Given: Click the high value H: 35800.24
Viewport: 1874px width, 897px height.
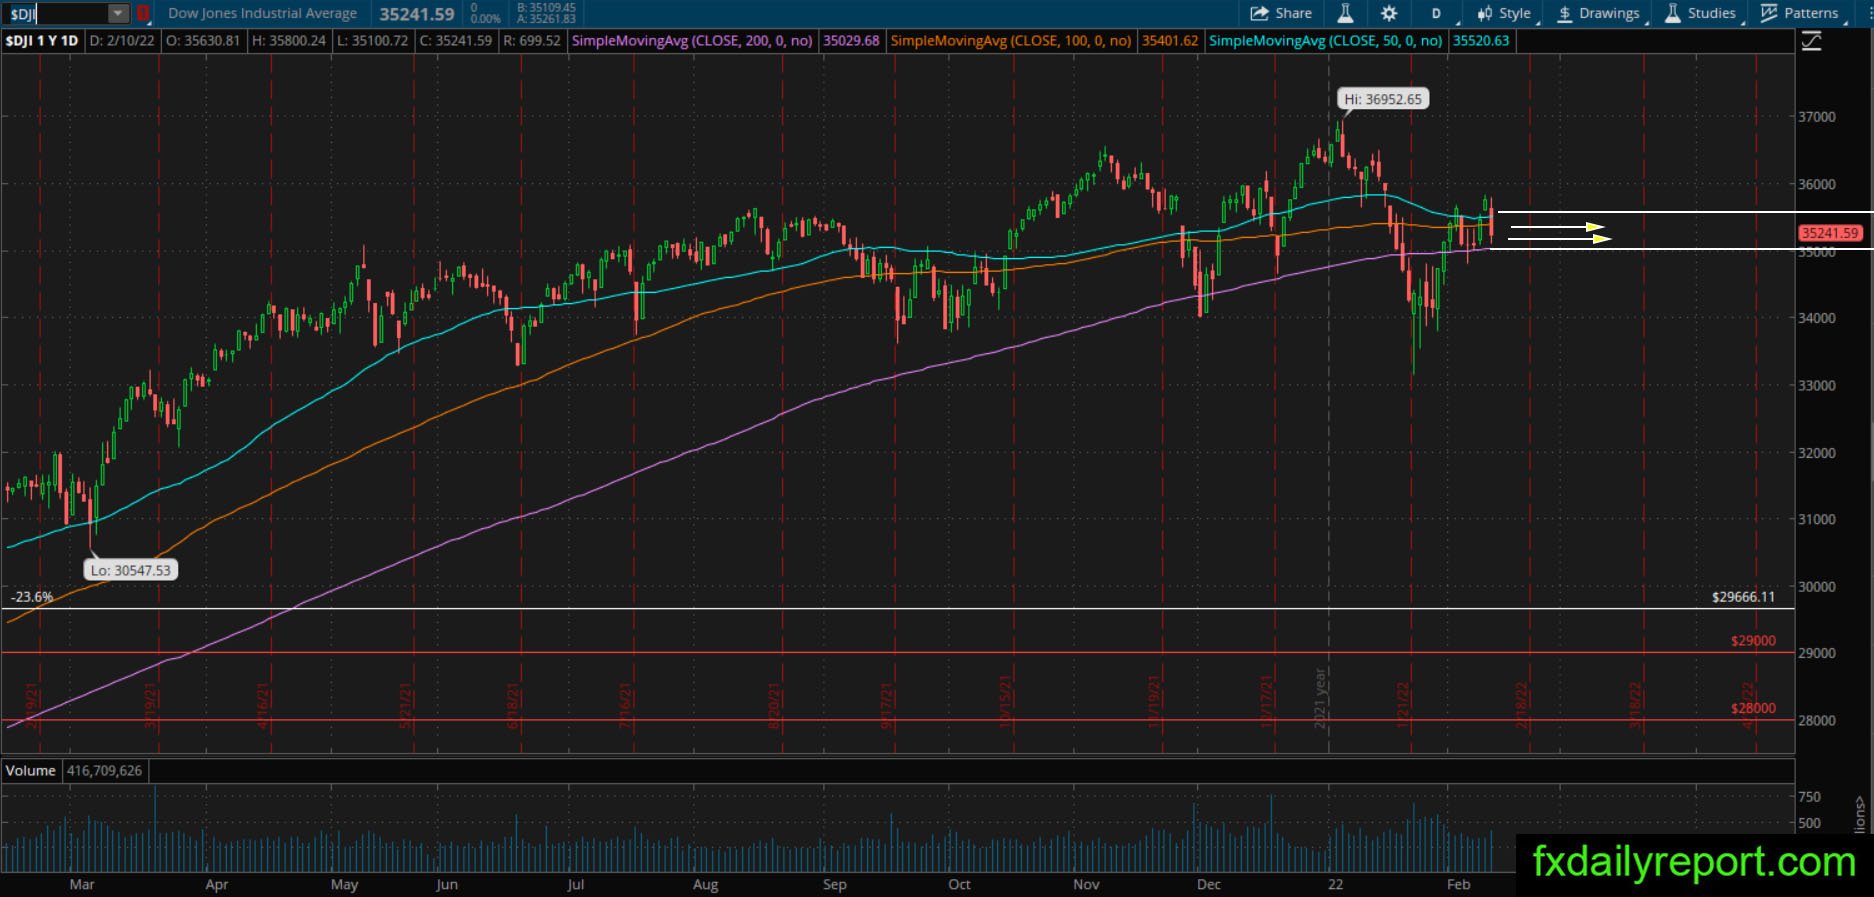Looking at the screenshot, I should (289, 41).
